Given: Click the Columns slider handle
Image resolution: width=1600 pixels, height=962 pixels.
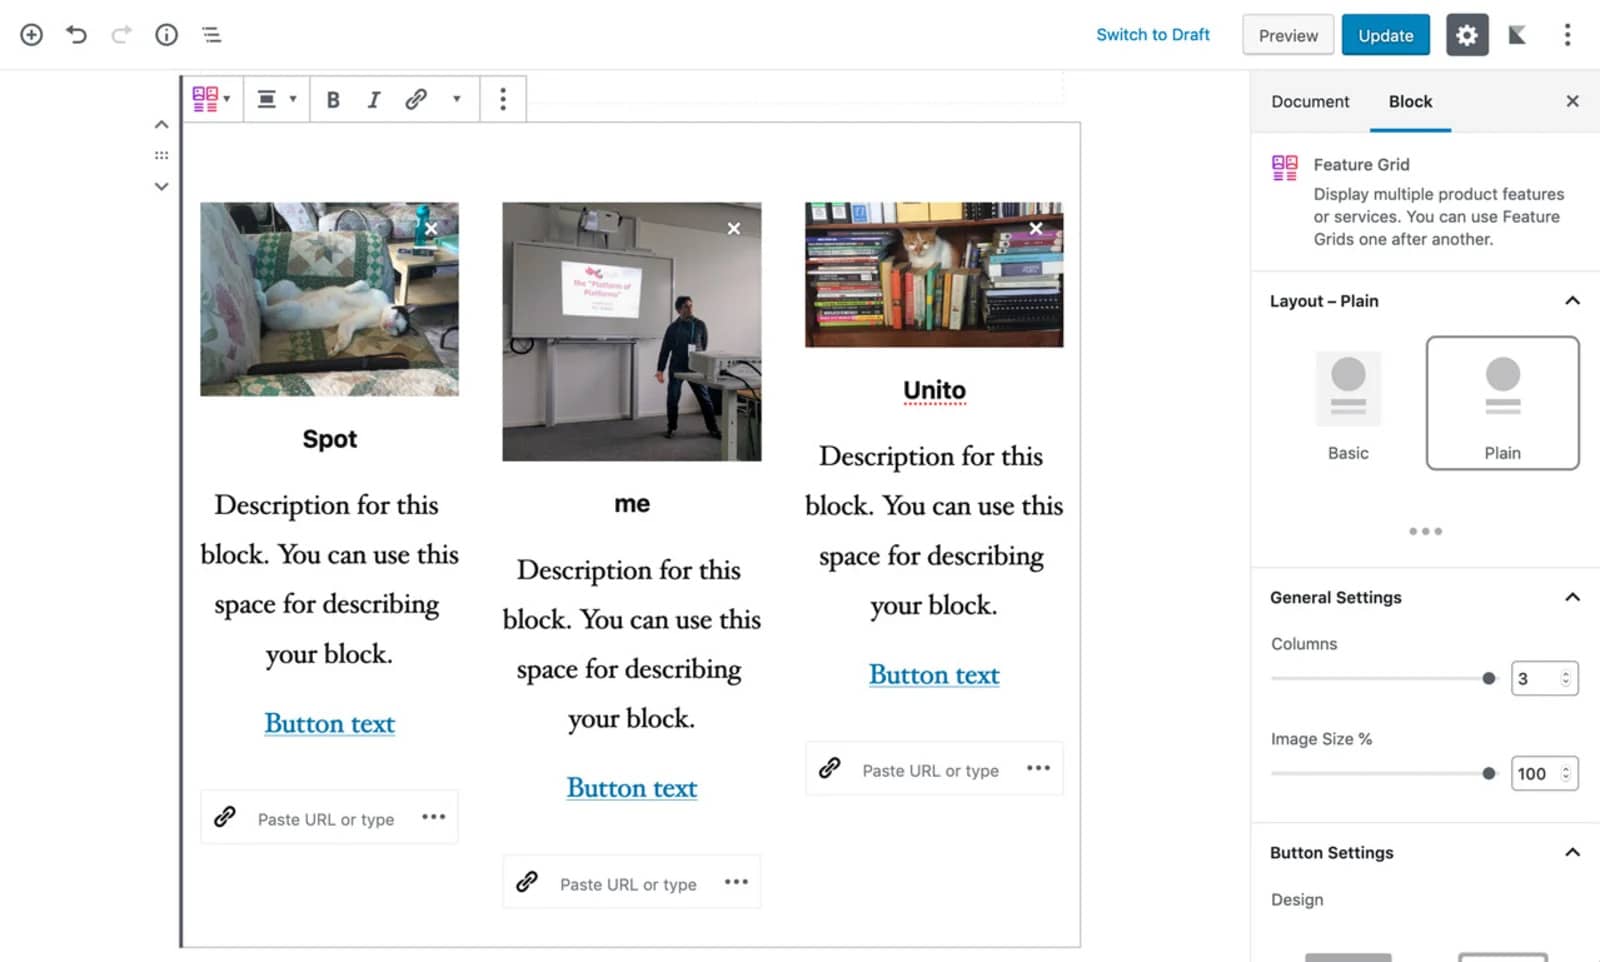Looking at the screenshot, I should click(1488, 679).
